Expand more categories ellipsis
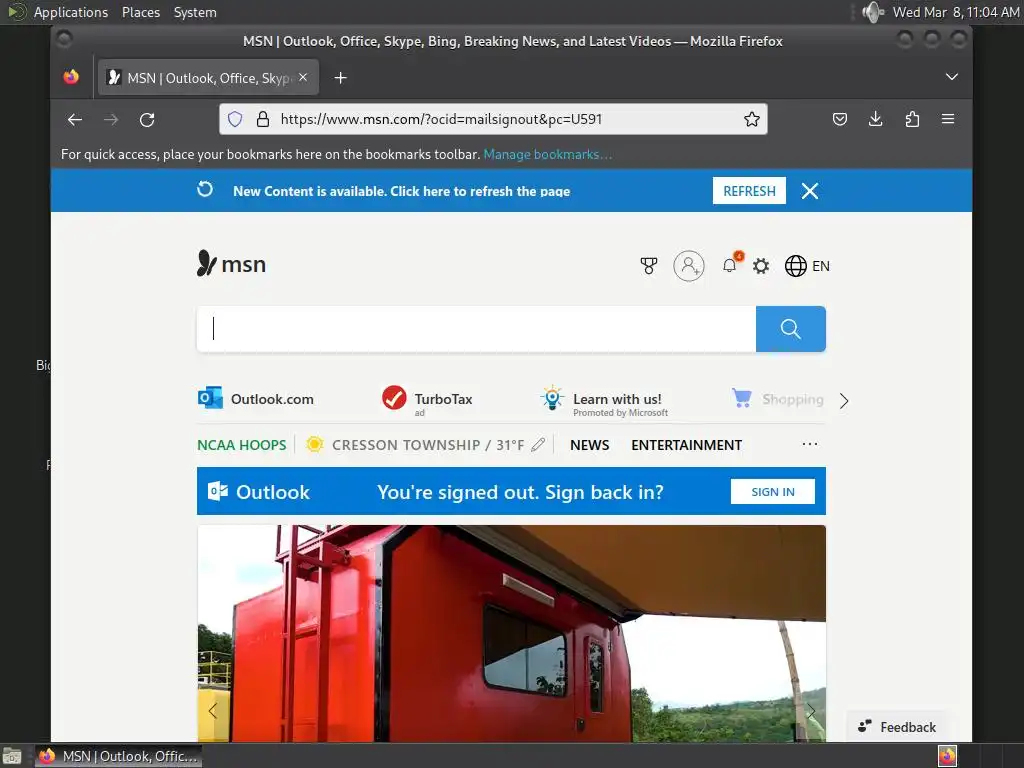 (810, 444)
